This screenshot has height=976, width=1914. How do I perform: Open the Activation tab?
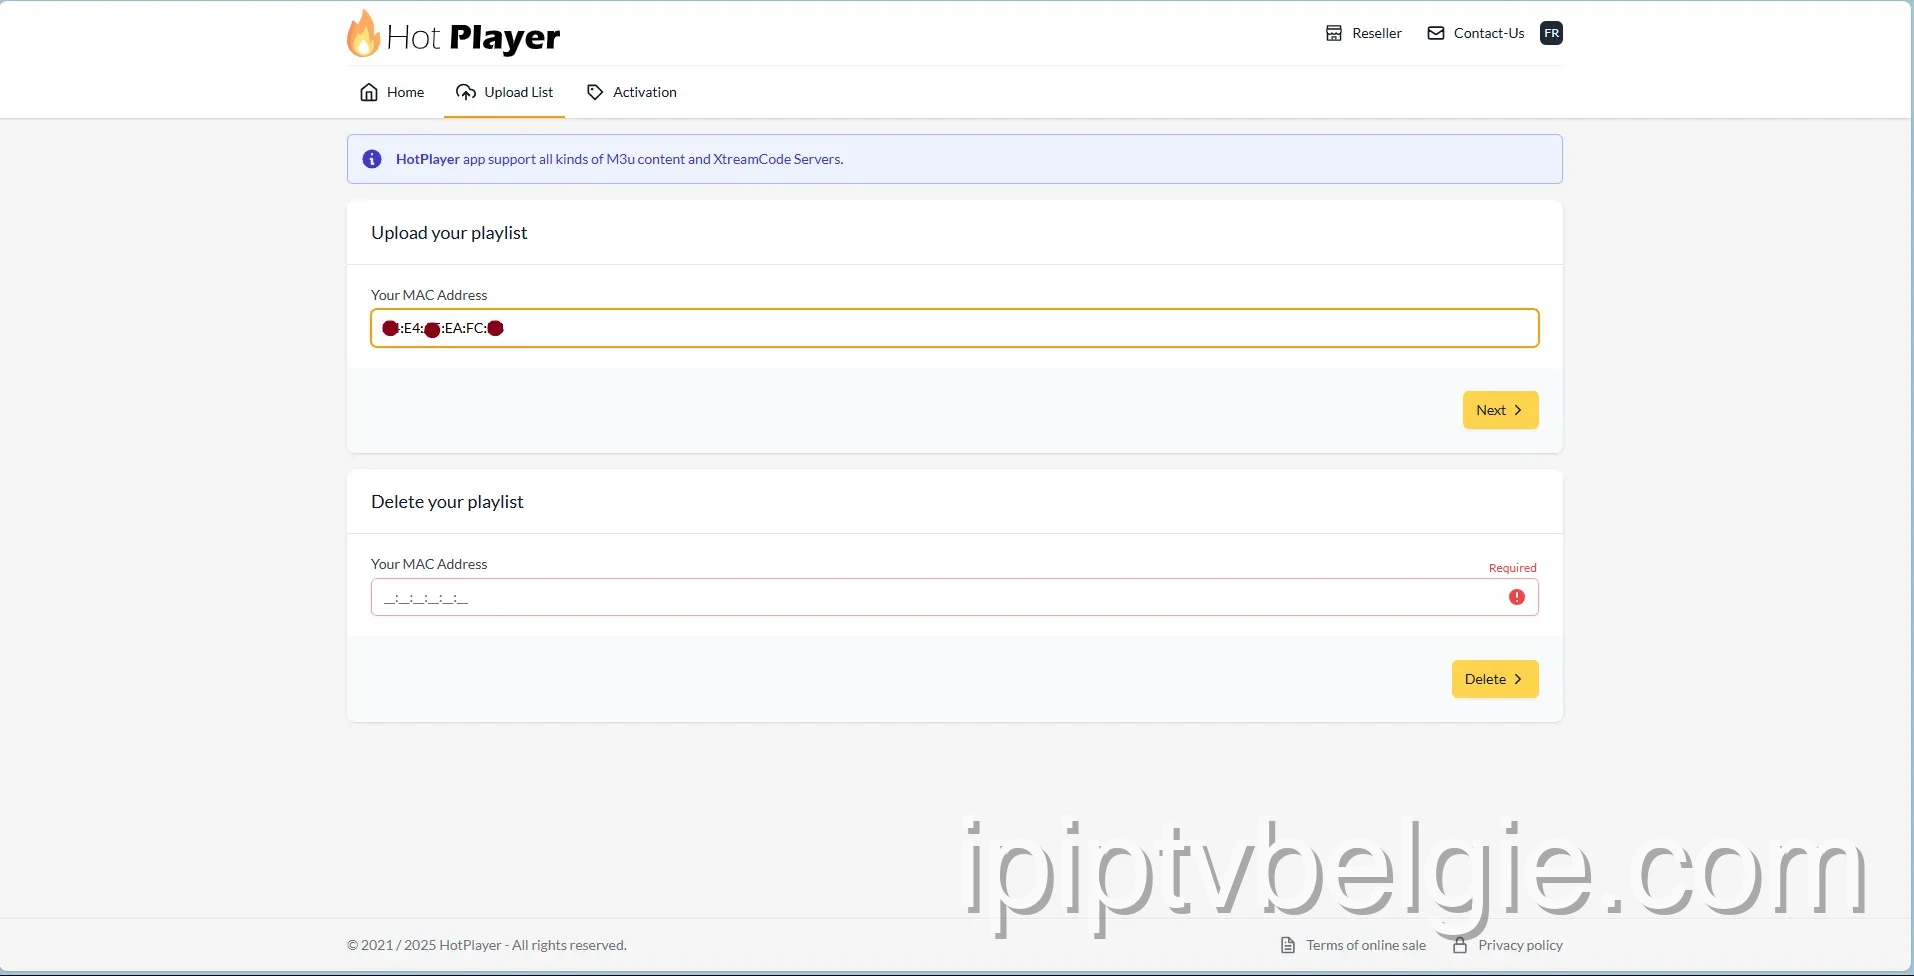631,92
